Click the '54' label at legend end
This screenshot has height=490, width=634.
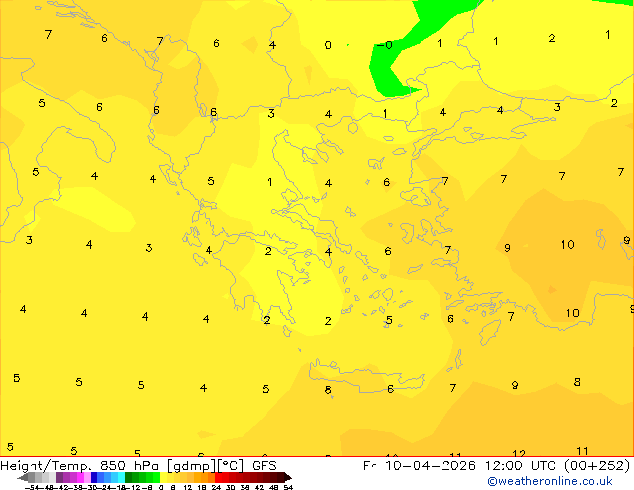coord(289,487)
